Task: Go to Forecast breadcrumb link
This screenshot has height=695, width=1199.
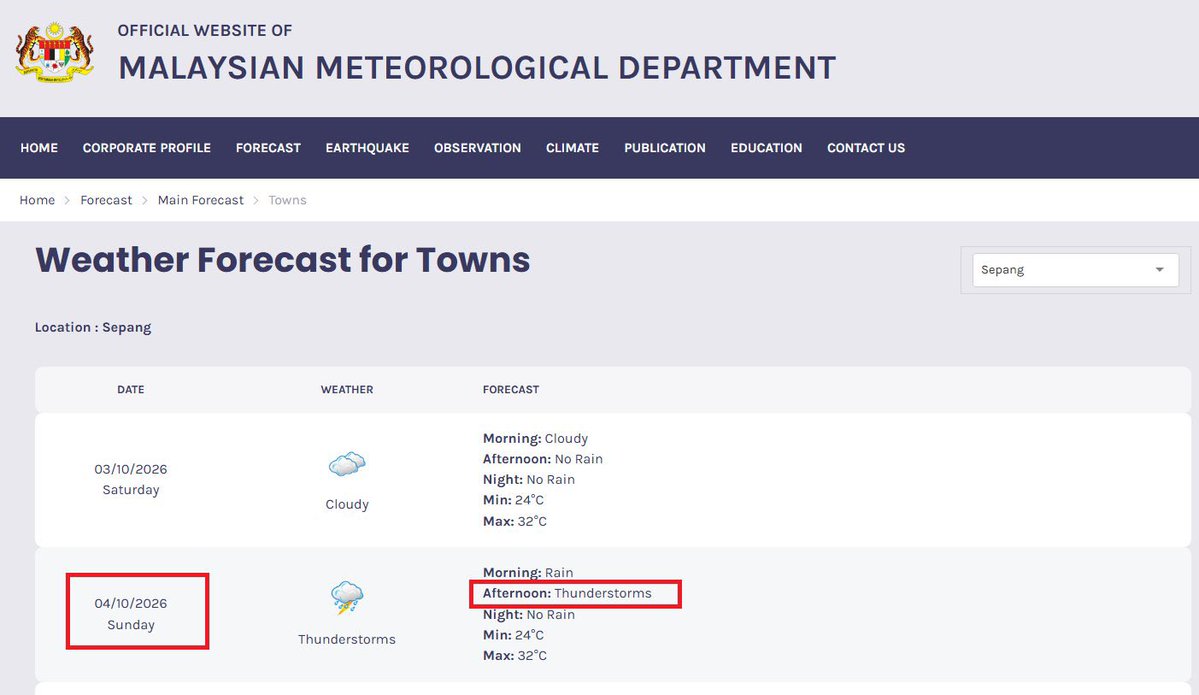Action: click(x=106, y=200)
